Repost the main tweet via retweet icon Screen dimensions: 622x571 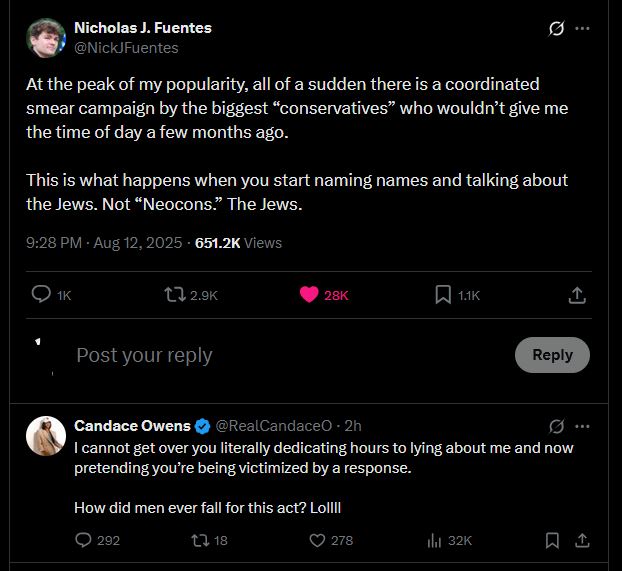(x=175, y=294)
